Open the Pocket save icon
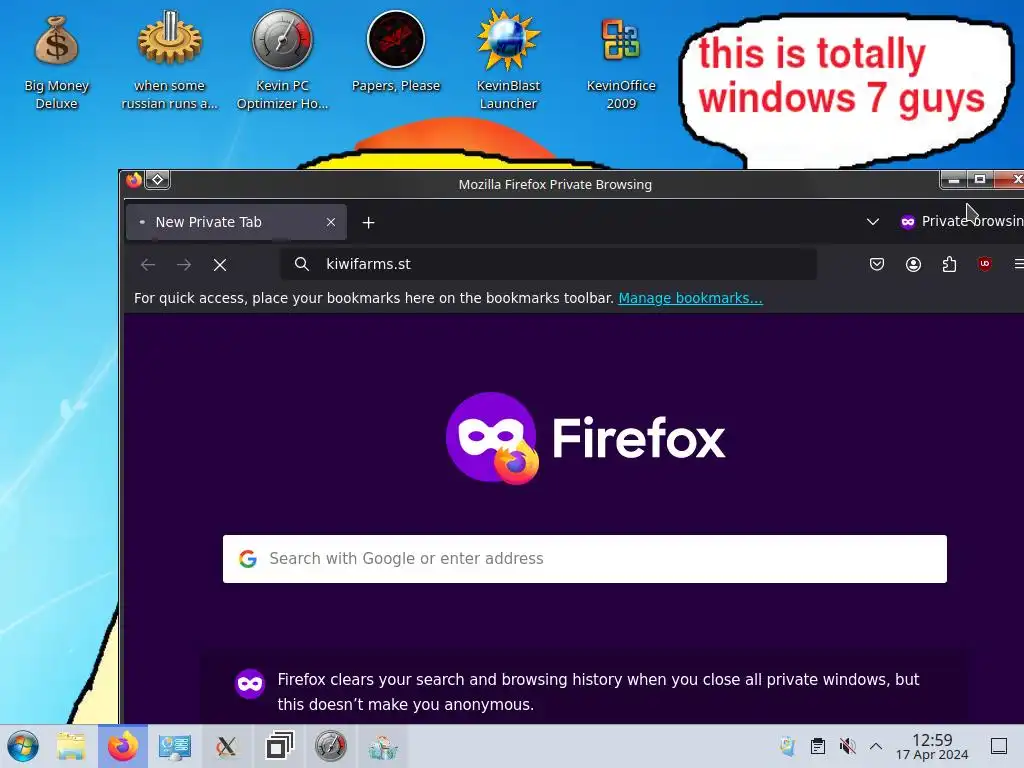Image resolution: width=1024 pixels, height=768 pixels. pos(877,264)
